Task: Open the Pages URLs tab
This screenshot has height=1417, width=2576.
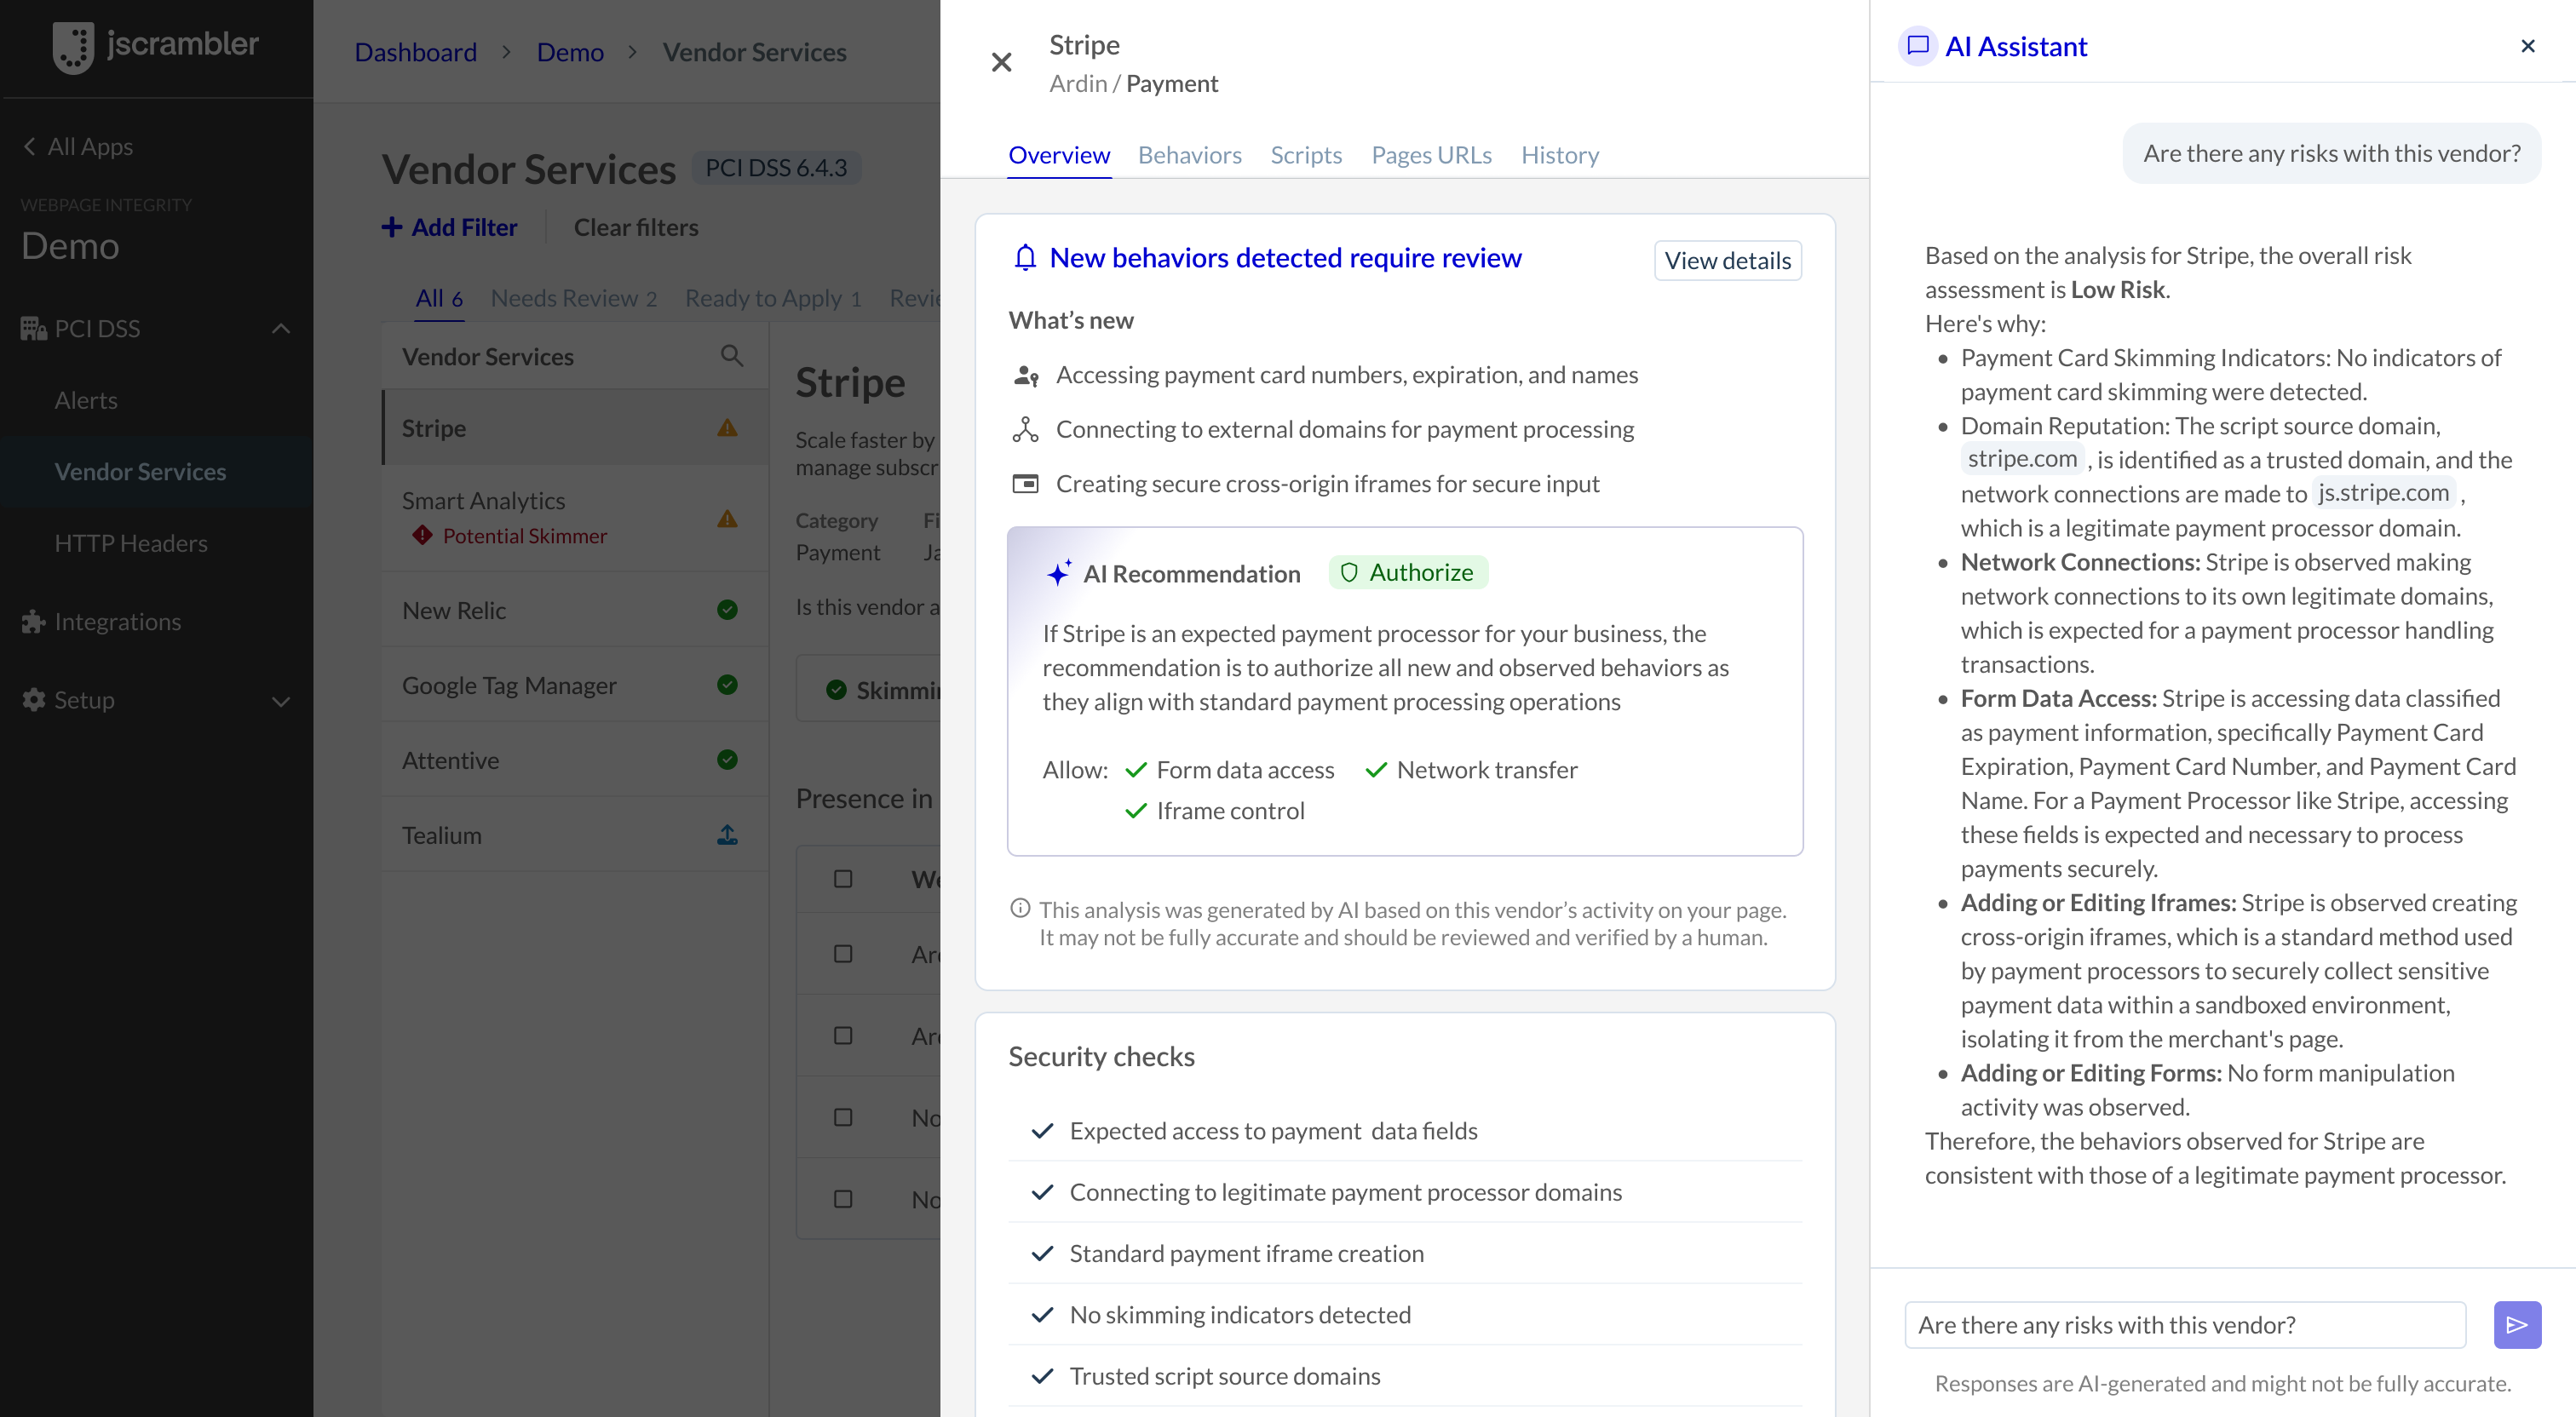Action: [x=1431, y=155]
